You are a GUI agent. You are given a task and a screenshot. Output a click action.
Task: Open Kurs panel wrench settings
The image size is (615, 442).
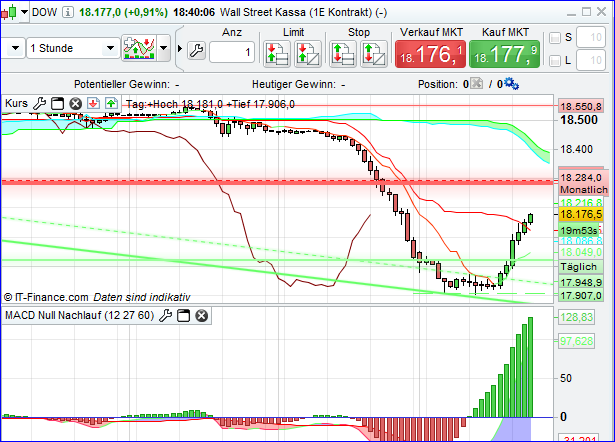39,104
